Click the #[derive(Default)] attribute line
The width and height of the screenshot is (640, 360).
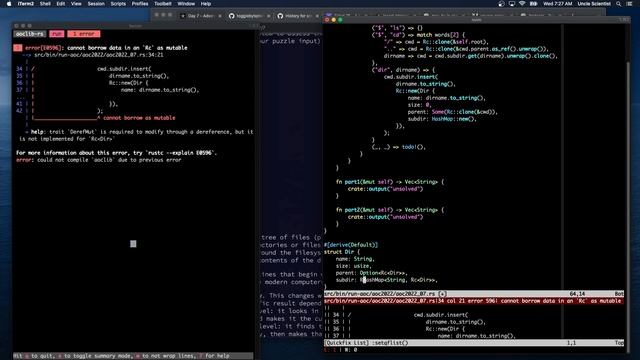(x=351, y=245)
